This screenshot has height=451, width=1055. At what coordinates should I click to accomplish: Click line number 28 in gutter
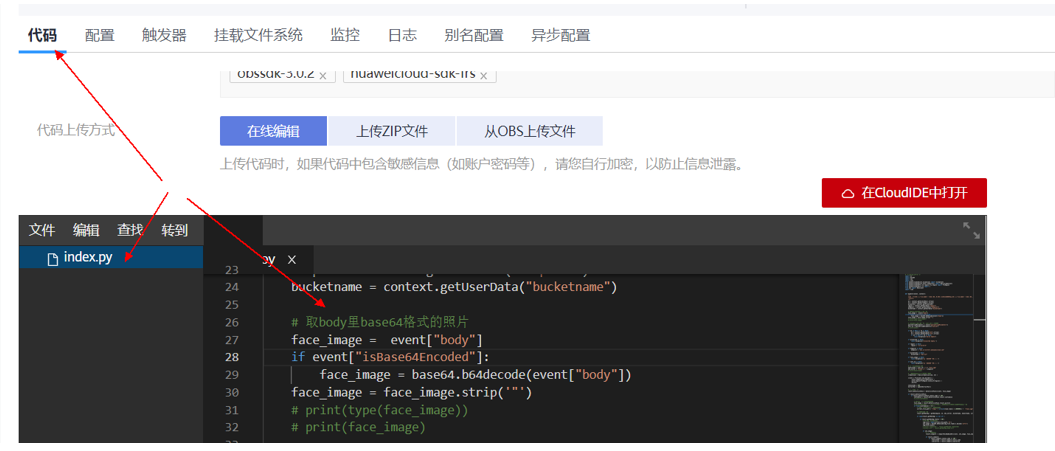click(231, 357)
